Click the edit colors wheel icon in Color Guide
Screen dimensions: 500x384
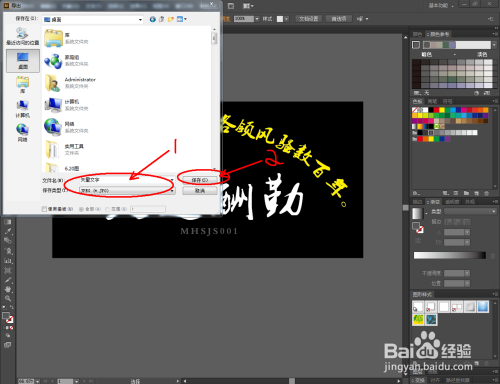(x=477, y=93)
